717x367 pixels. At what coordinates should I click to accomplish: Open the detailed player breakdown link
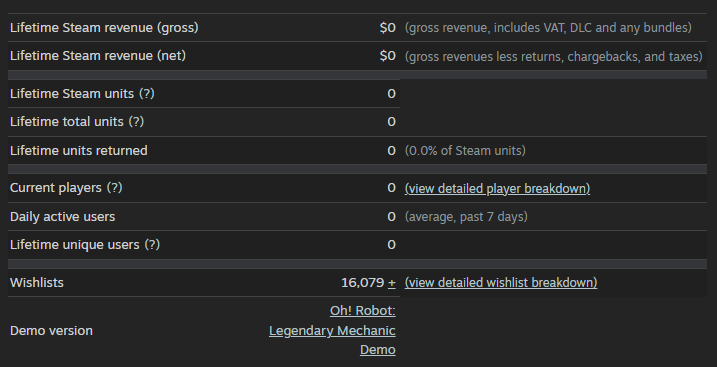click(497, 188)
